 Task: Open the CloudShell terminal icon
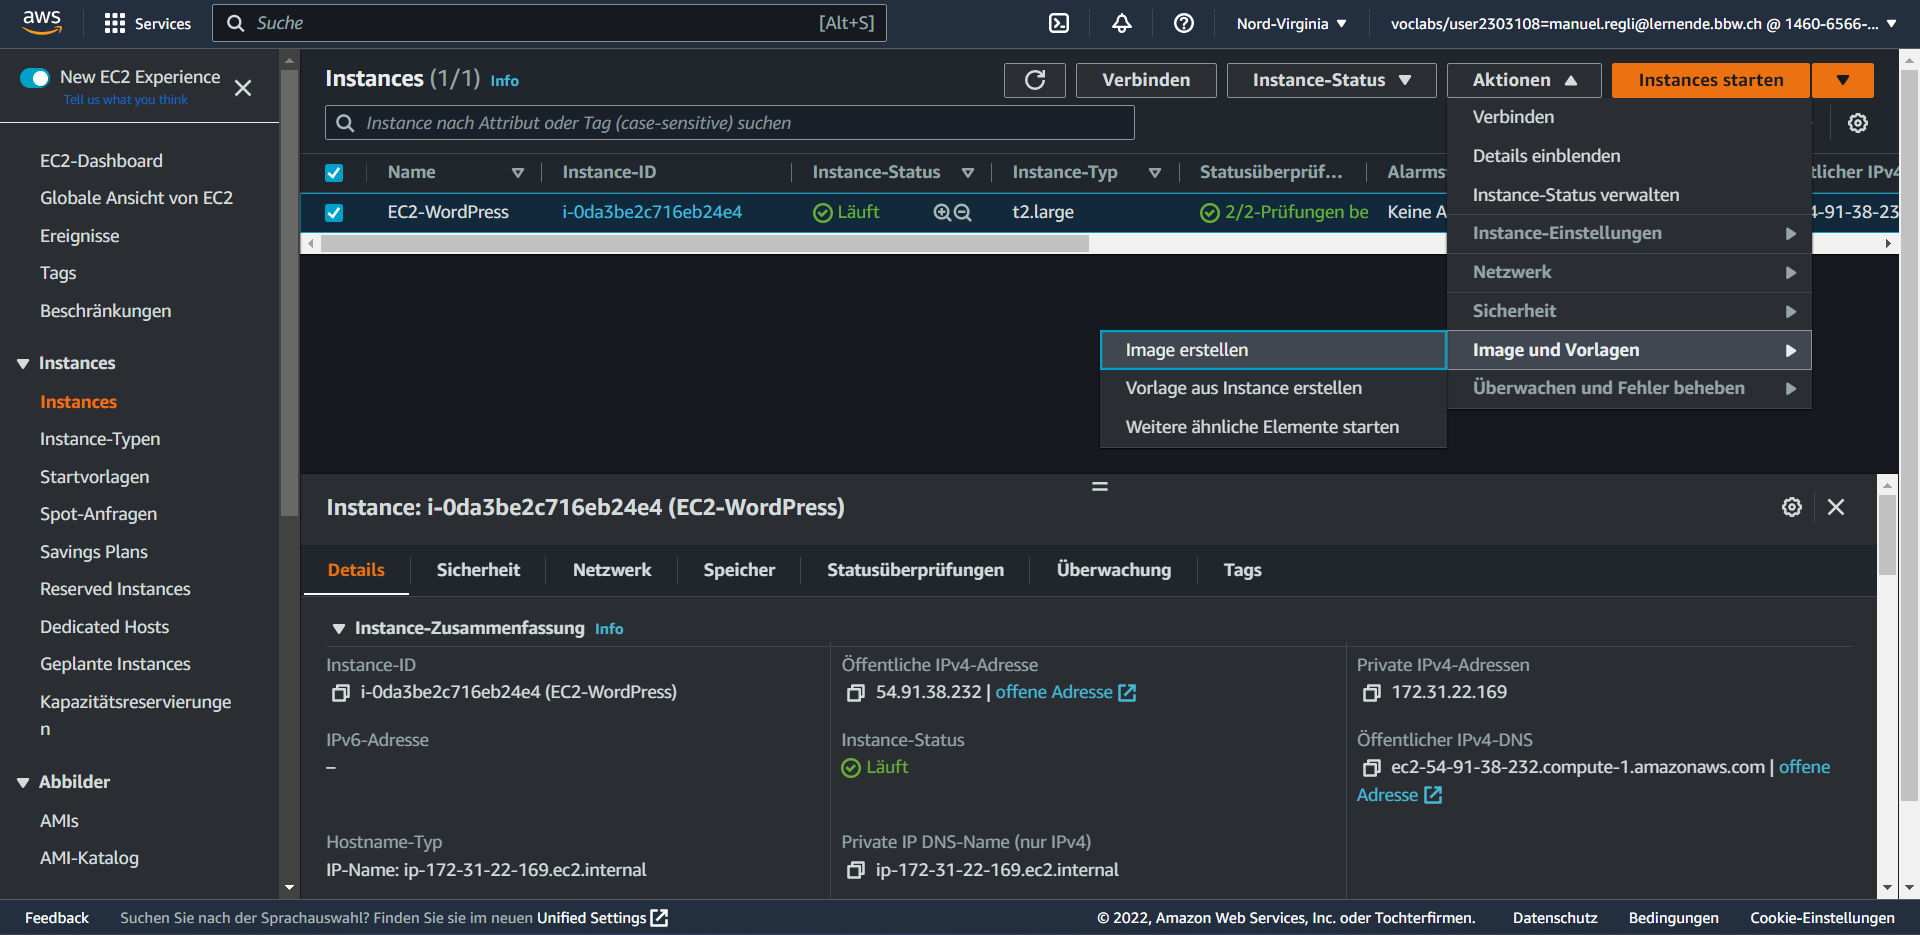point(1059,23)
